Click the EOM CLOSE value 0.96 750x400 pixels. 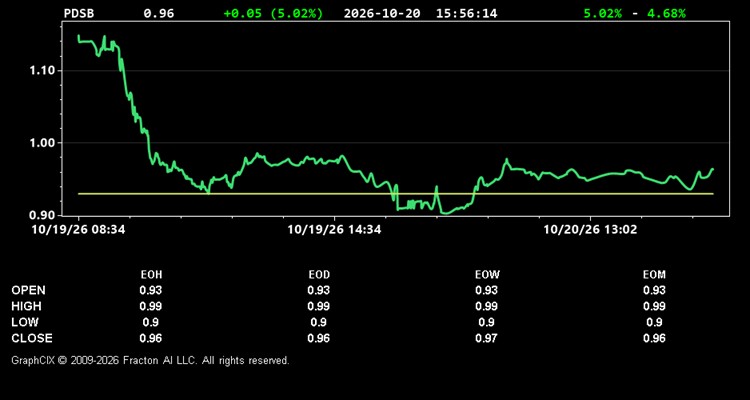(654, 338)
